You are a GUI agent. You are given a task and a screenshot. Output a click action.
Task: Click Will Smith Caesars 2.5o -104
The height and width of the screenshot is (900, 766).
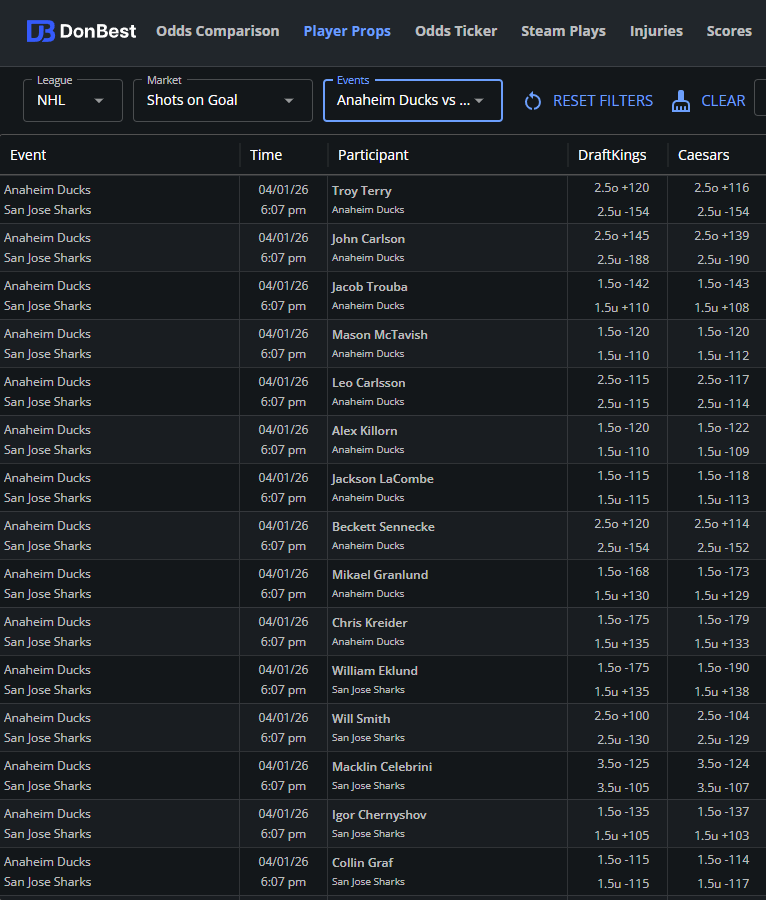coord(723,716)
